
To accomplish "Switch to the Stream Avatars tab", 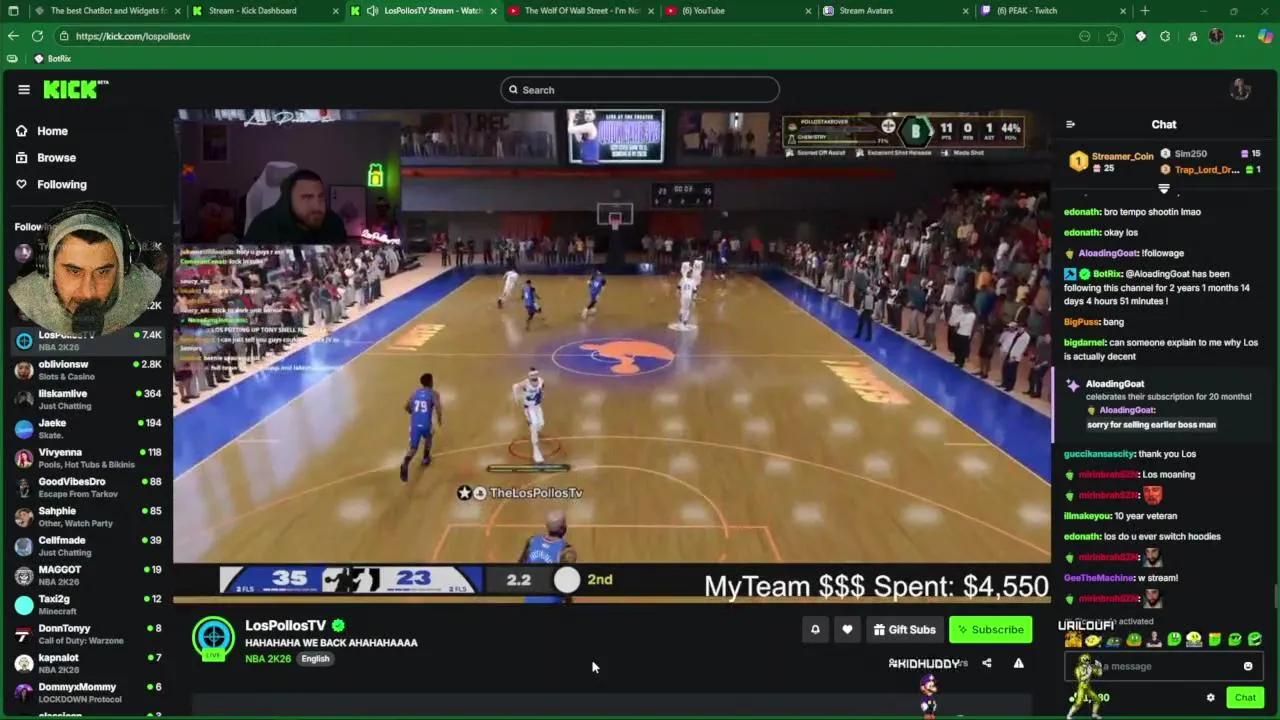I will [x=895, y=11].
